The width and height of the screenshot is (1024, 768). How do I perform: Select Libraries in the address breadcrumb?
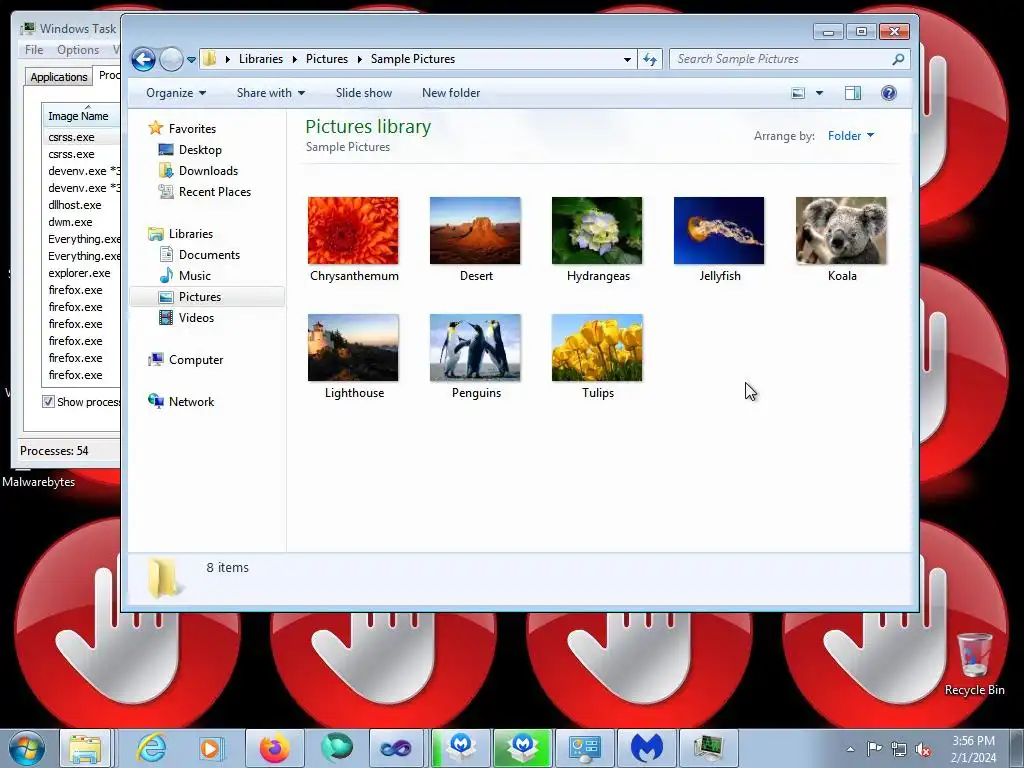point(261,59)
